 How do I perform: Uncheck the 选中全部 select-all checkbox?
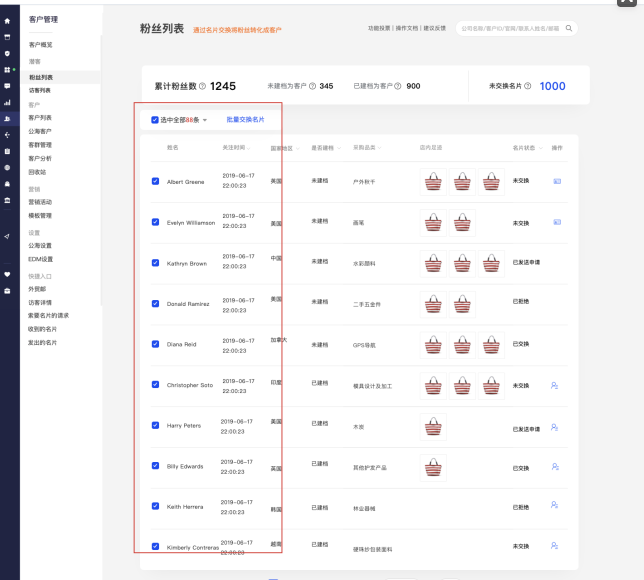(x=155, y=120)
